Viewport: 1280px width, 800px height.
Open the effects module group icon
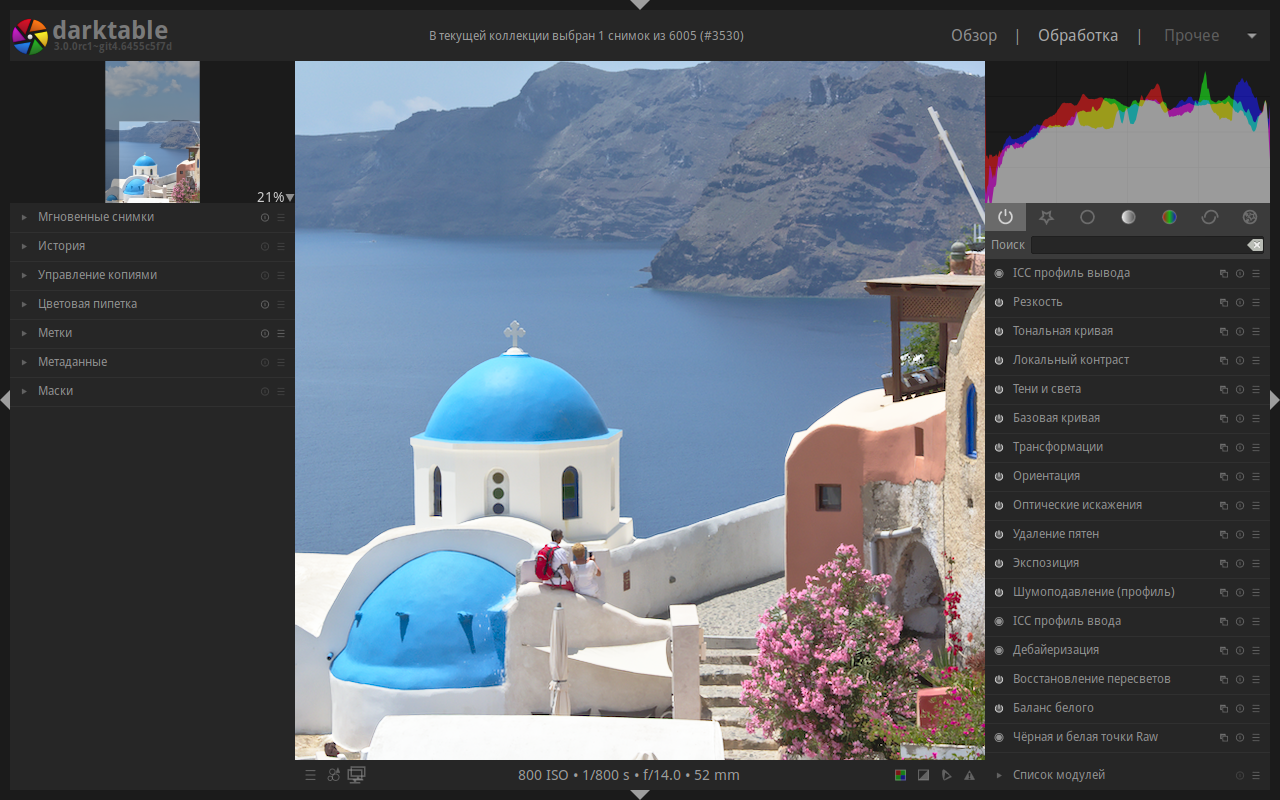click(1250, 217)
